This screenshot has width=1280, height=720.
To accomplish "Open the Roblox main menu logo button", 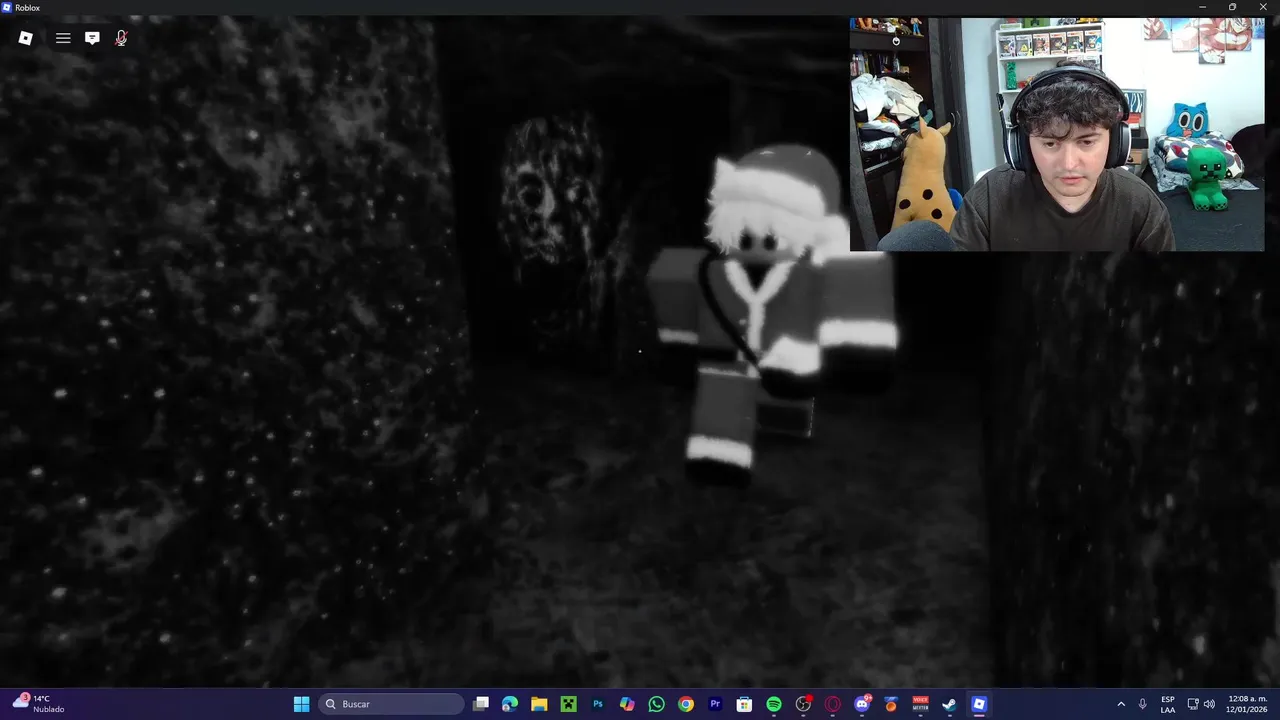I will point(26,38).
